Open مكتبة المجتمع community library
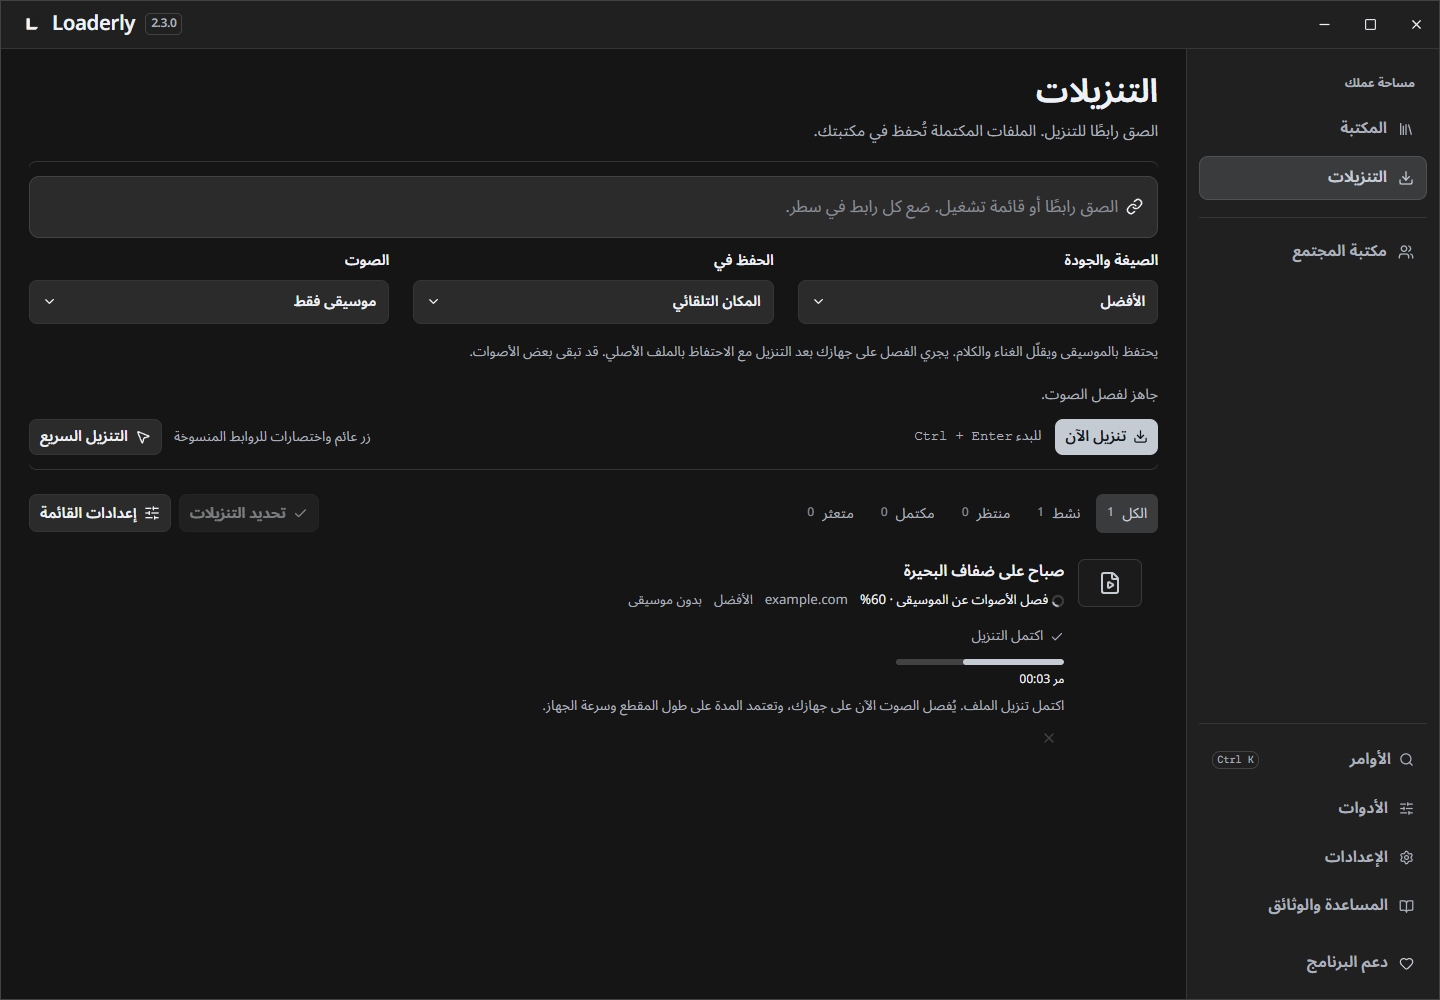 click(x=1312, y=251)
